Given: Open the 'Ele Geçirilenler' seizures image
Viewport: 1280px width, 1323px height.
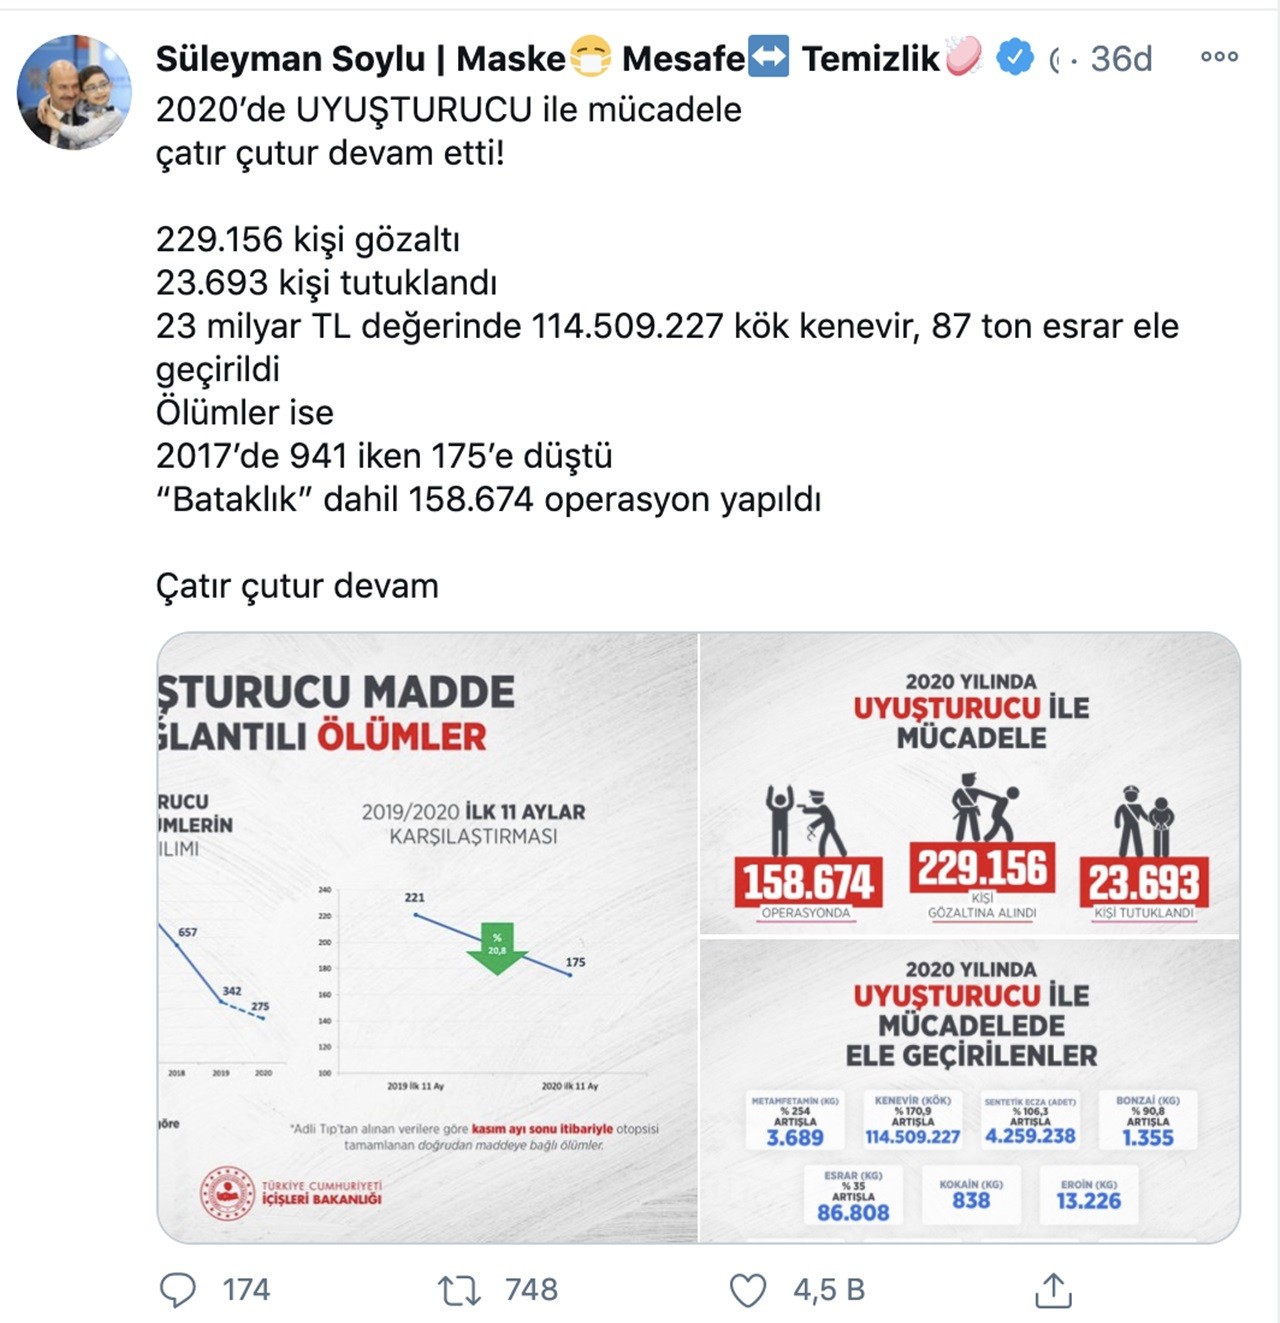Looking at the screenshot, I should pyautogui.click(x=970, y=1090).
